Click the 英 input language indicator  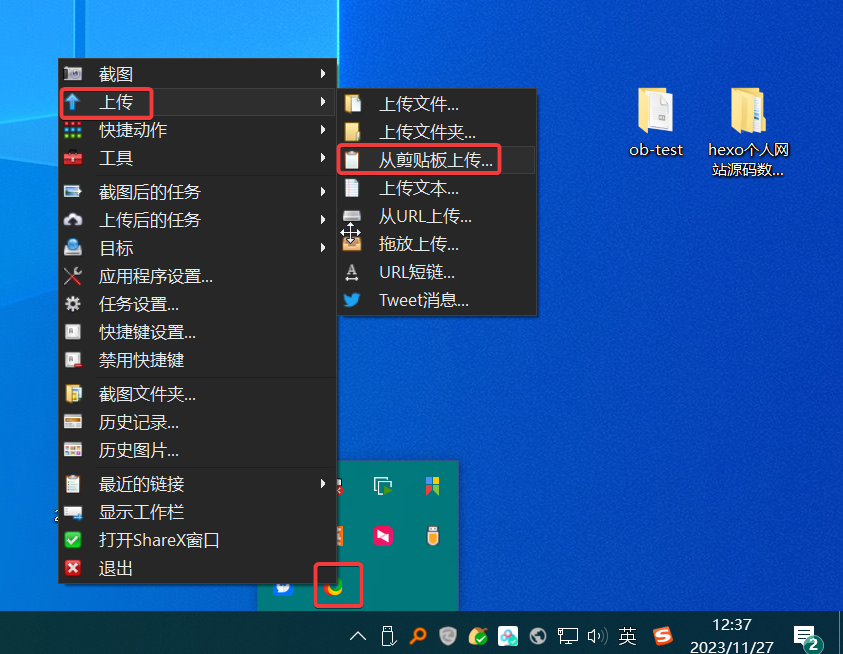[x=627, y=636]
